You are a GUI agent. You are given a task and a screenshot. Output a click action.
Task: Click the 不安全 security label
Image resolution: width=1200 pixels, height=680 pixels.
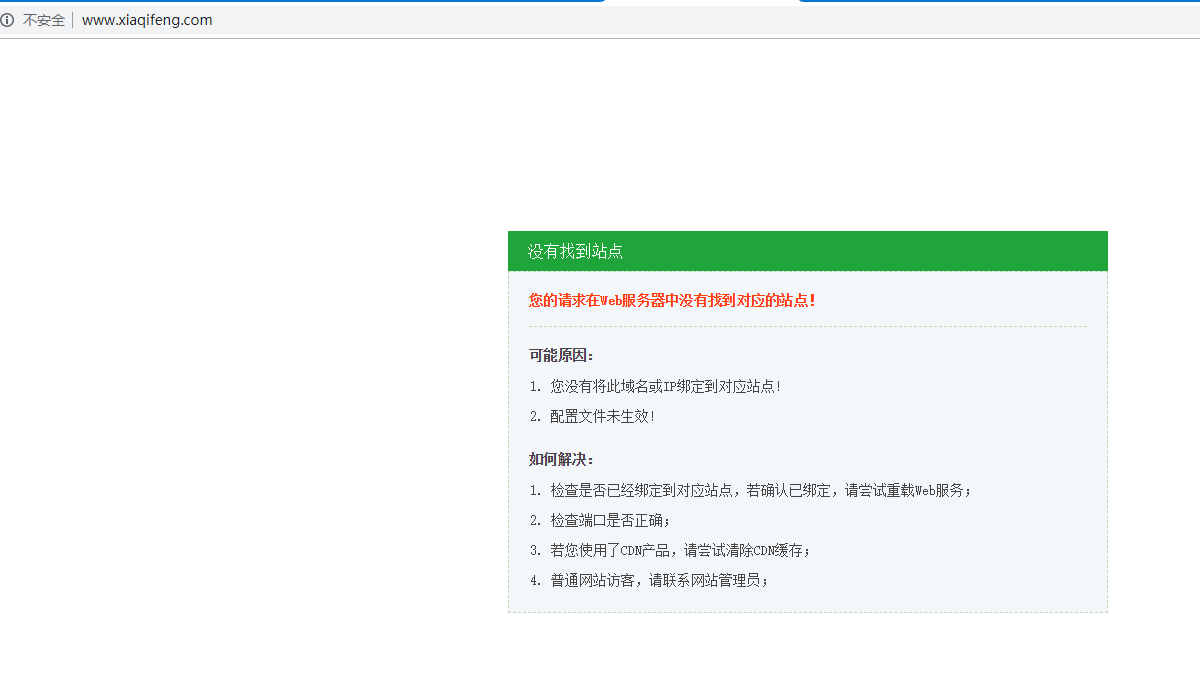pyautogui.click(x=44, y=20)
